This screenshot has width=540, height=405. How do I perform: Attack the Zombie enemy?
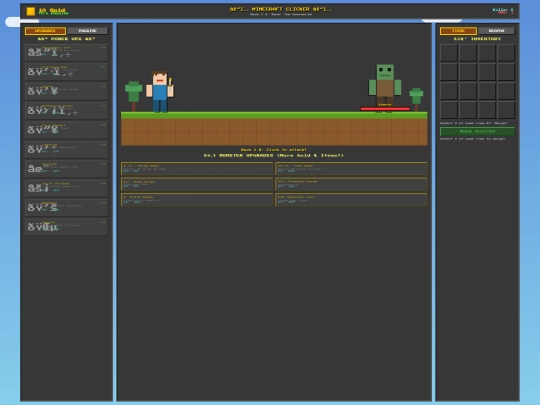tap(385, 88)
